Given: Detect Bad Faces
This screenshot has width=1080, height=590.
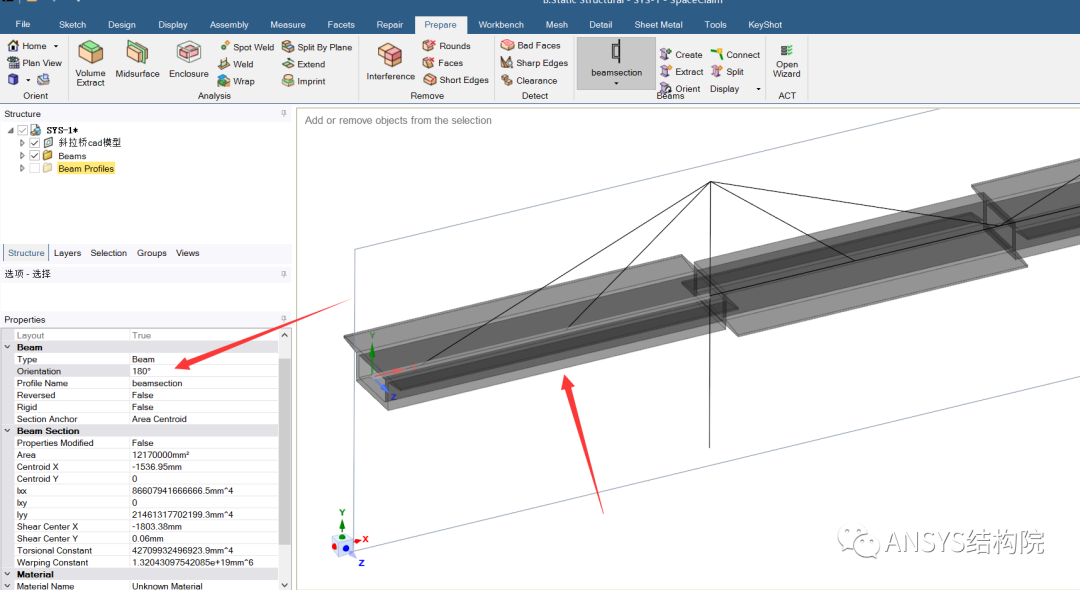Looking at the screenshot, I should pyautogui.click(x=530, y=45).
